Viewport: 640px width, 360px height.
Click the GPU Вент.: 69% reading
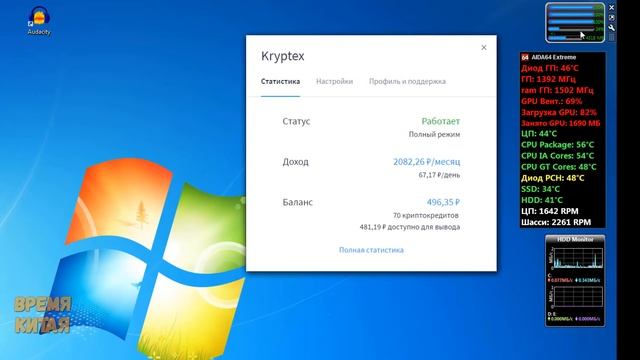tap(551, 101)
